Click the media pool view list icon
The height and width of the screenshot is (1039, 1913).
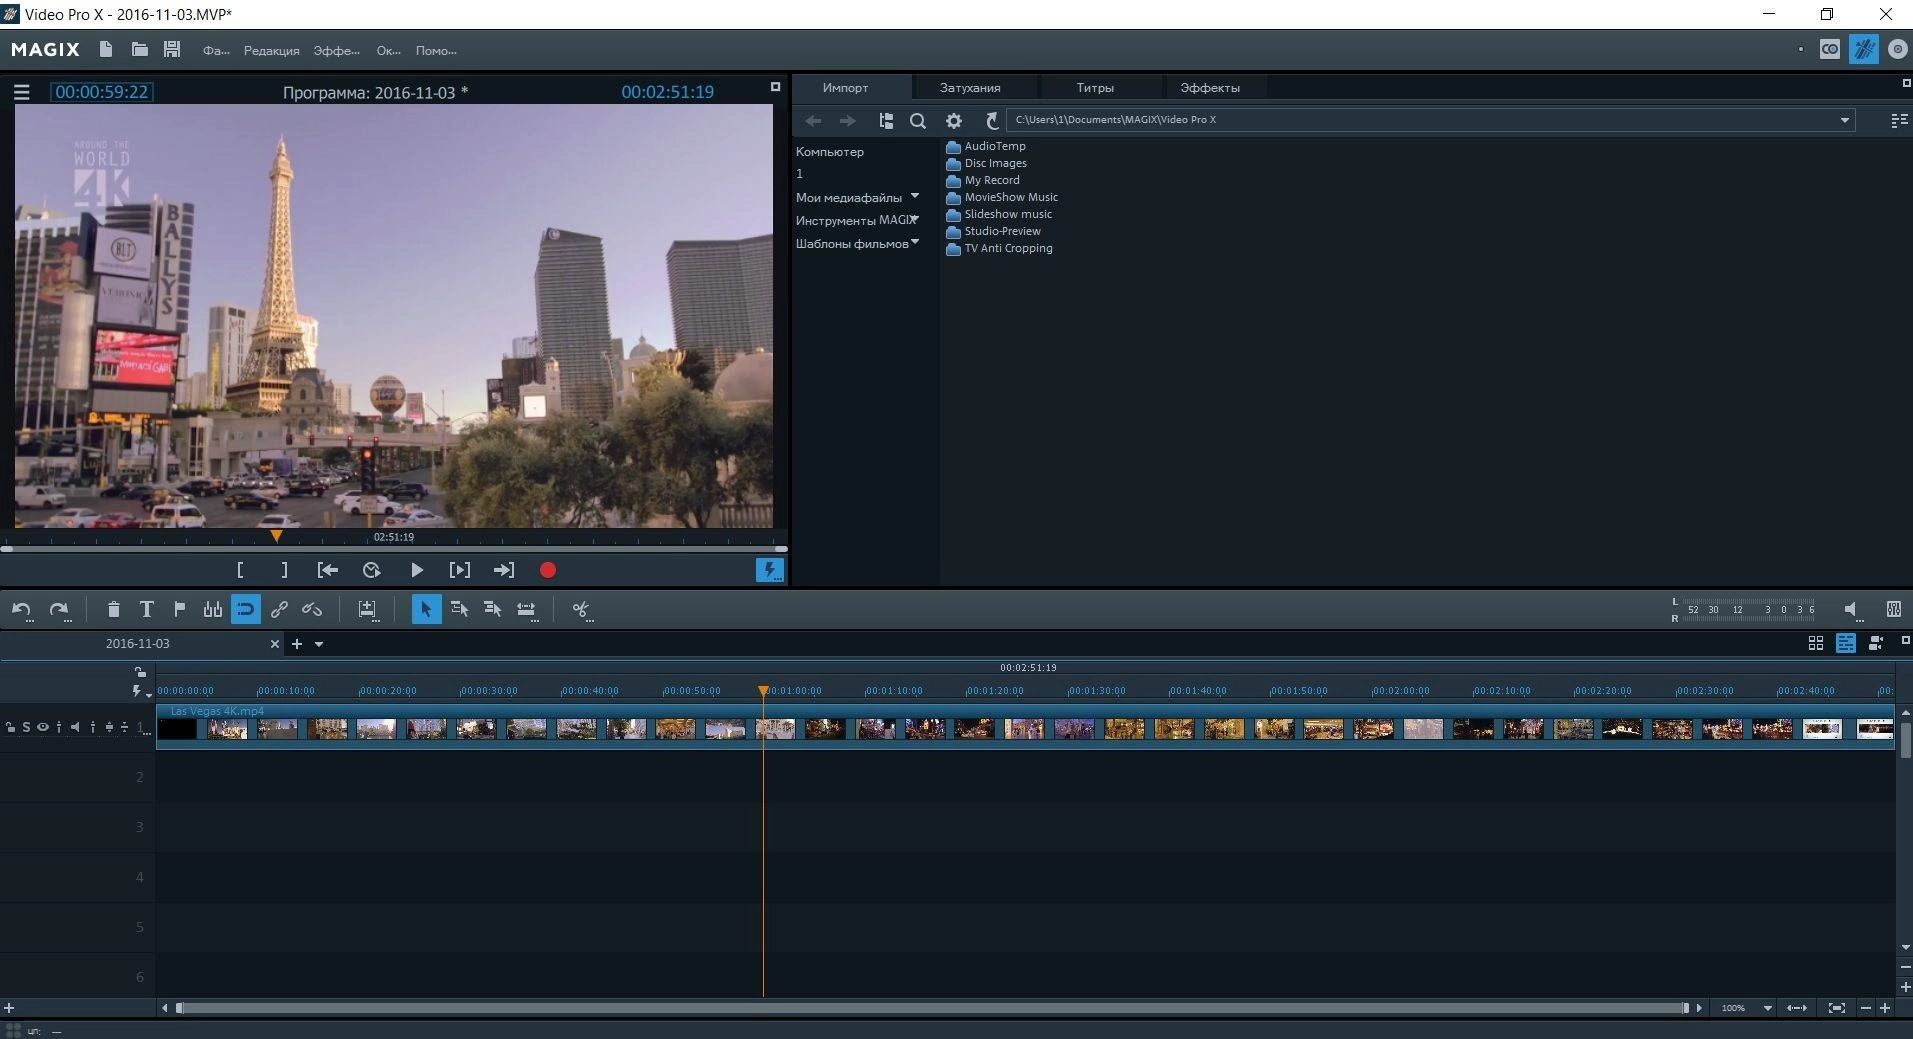(1899, 121)
